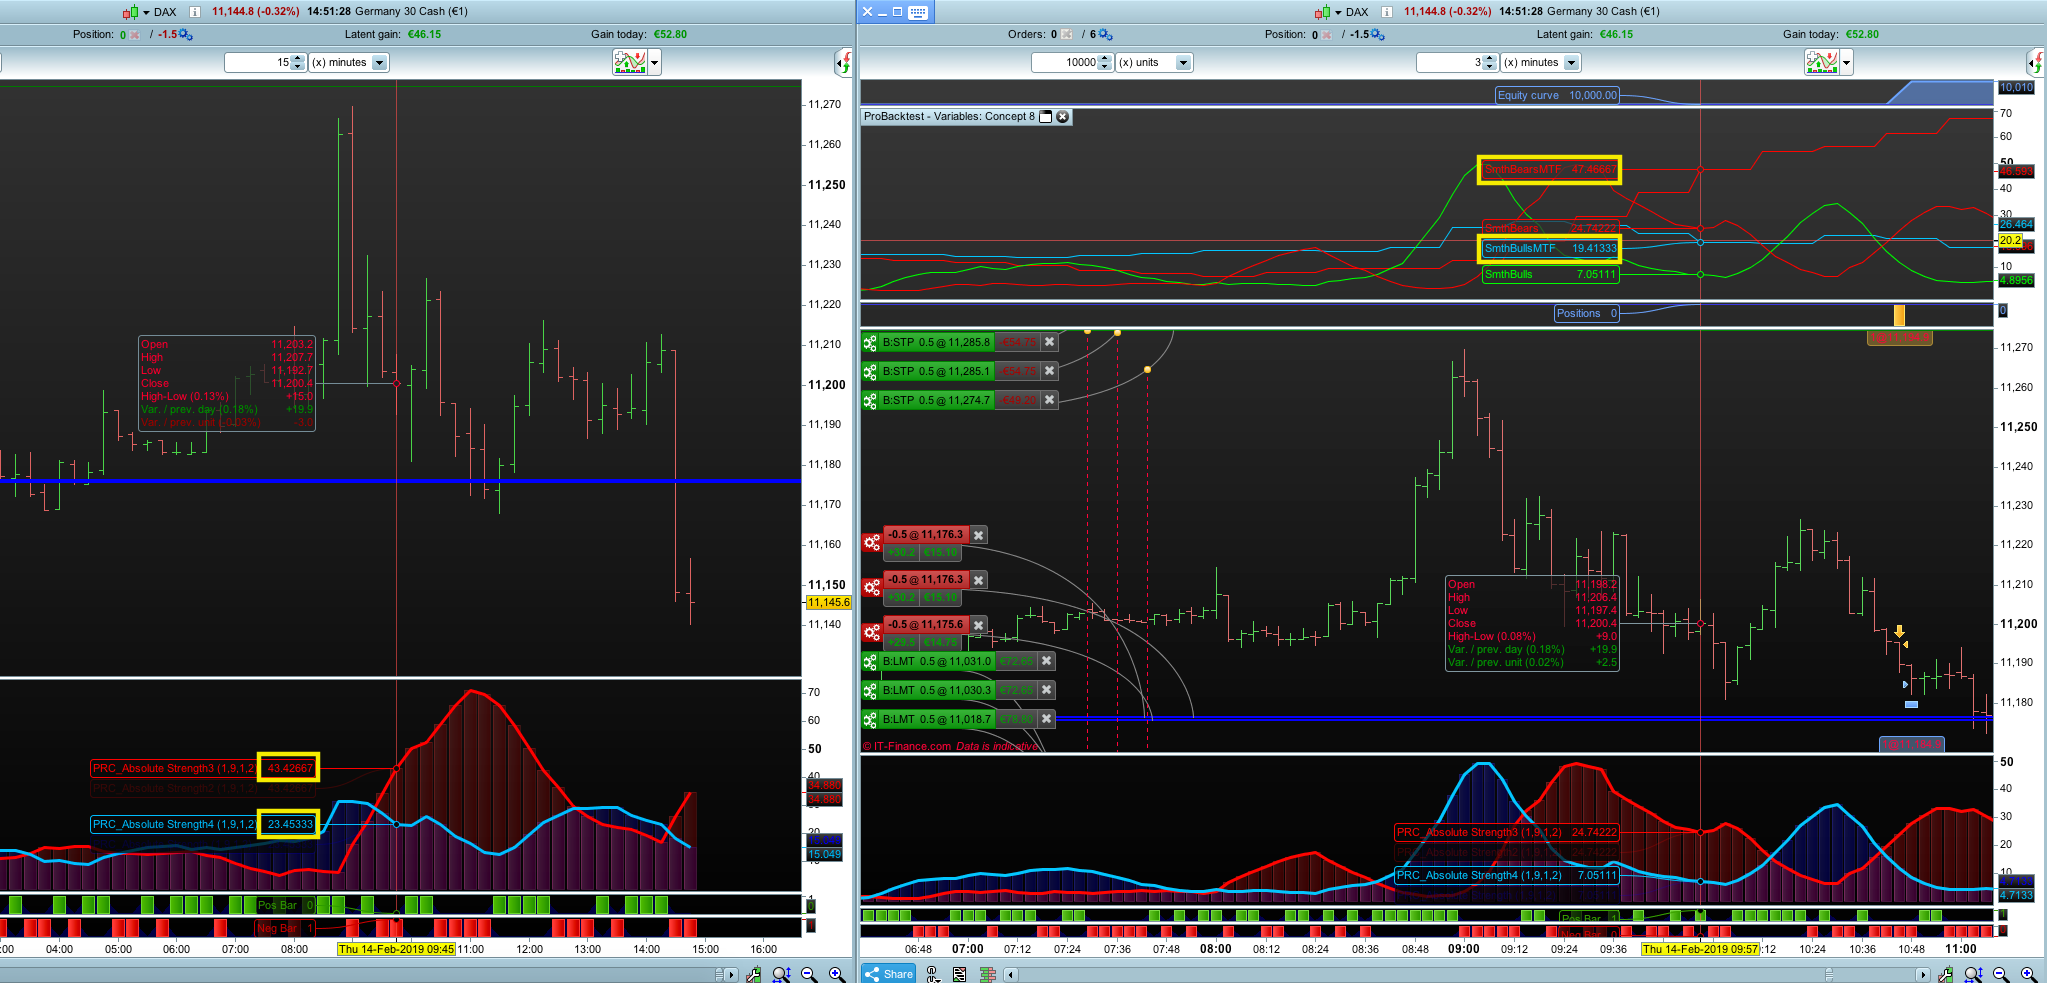Viewport: 2047px width, 983px height.
Task: Click the ProBacktest - Variables: Concept 8 title
Action: click(x=949, y=117)
